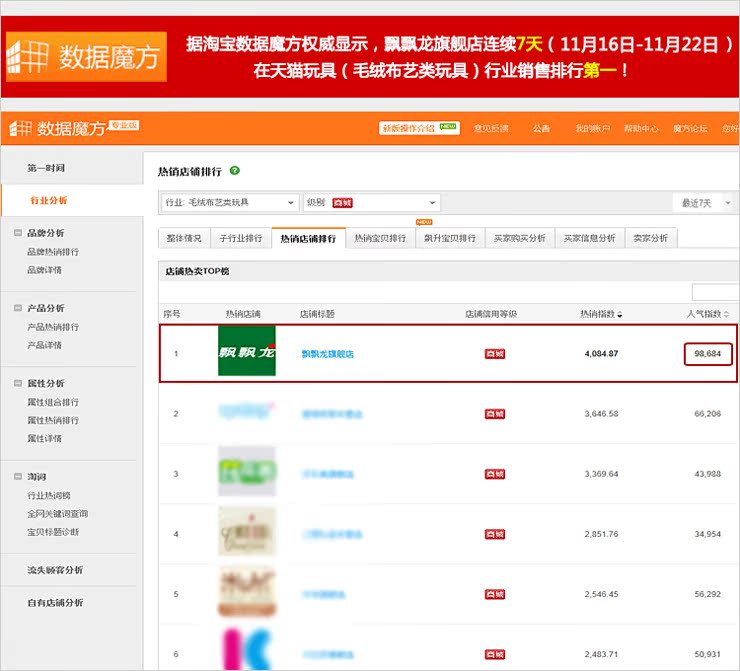
Task: Sort by 人气指数 column header
Action: coord(707,314)
